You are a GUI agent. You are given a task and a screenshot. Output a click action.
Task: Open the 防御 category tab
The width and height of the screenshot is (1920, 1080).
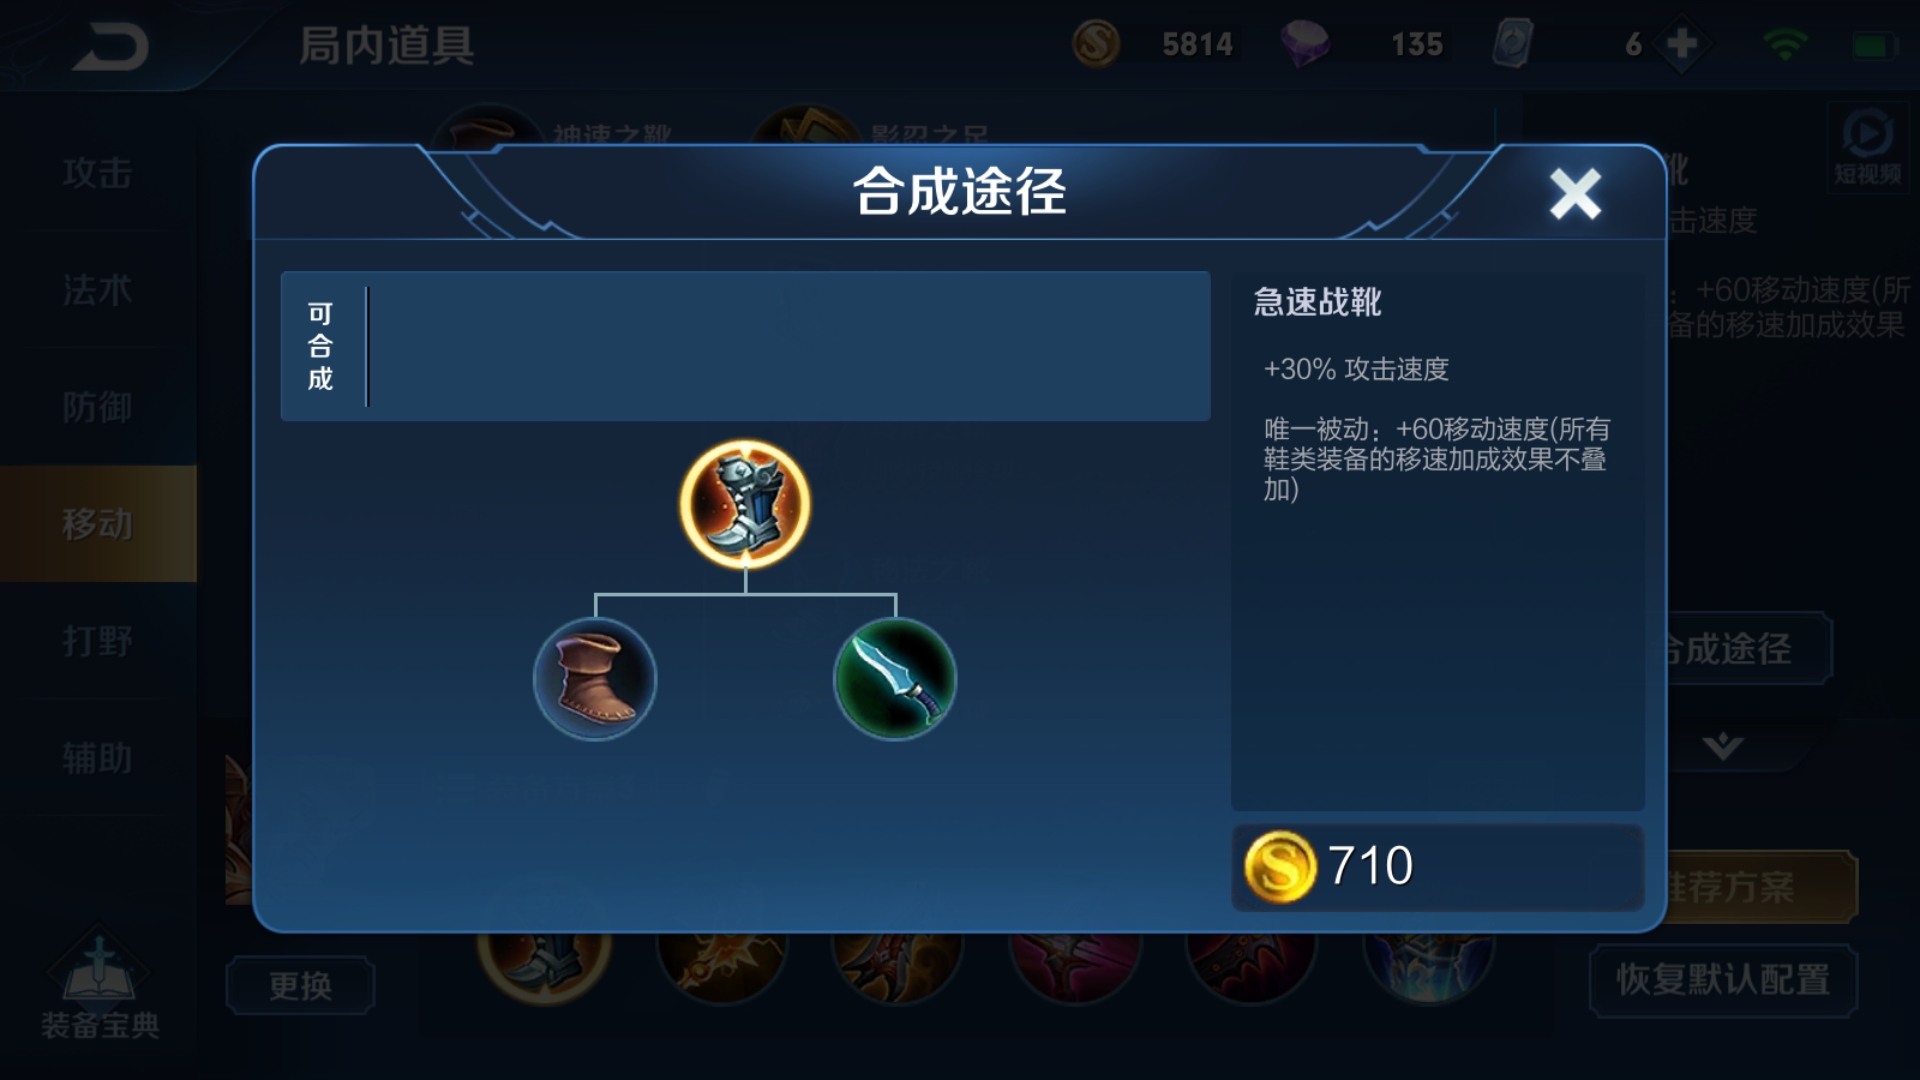pyautogui.click(x=98, y=407)
